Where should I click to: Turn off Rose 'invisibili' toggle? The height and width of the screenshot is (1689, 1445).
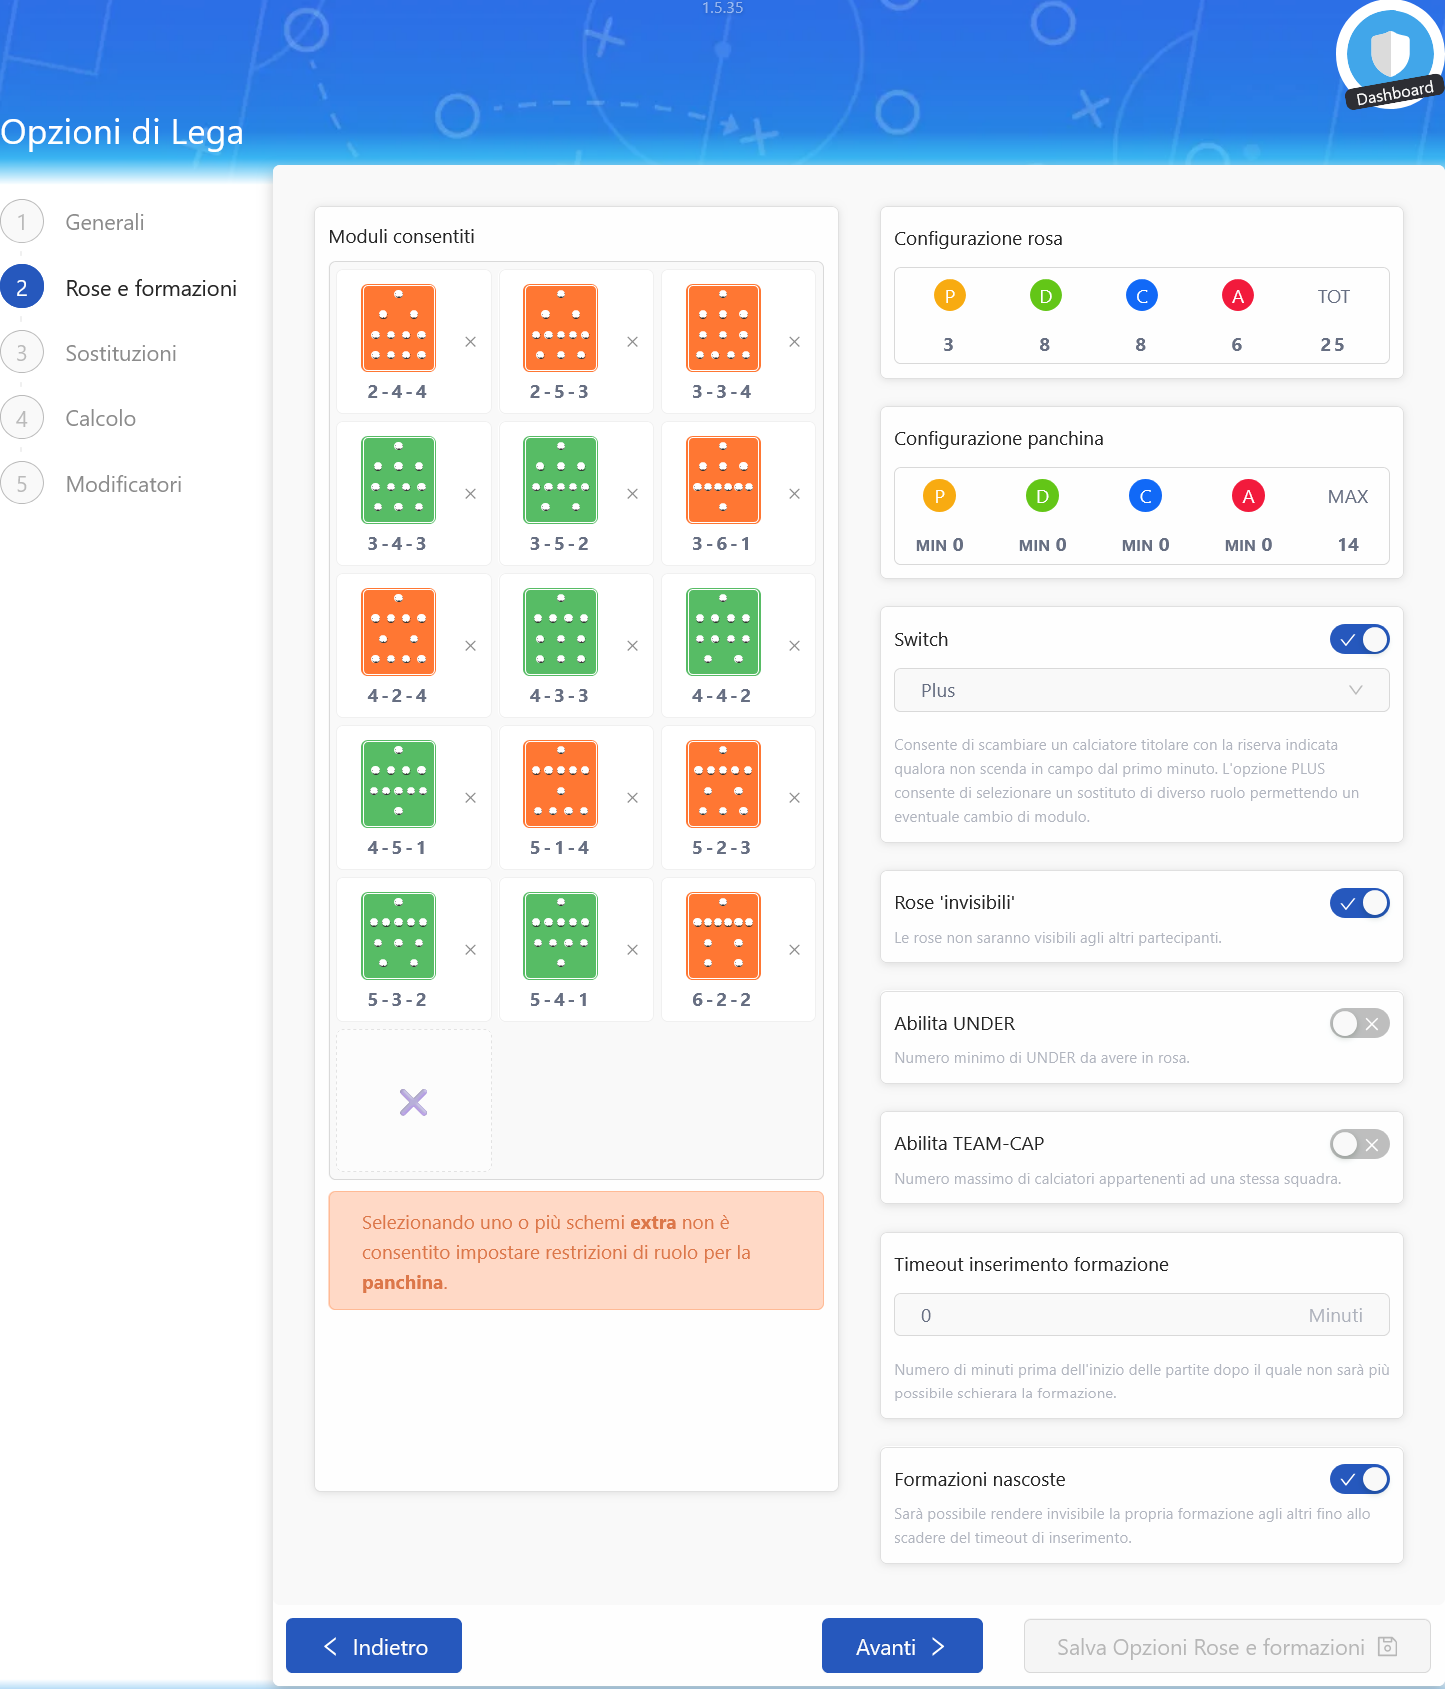[1359, 903]
